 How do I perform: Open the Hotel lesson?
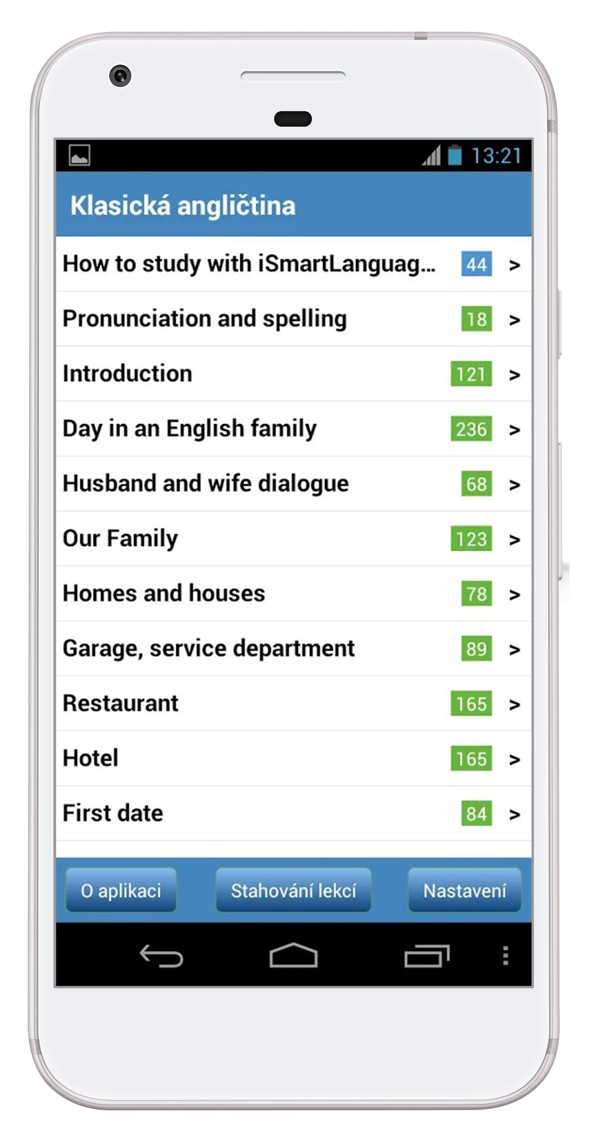pyautogui.click(x=294, y=758)
